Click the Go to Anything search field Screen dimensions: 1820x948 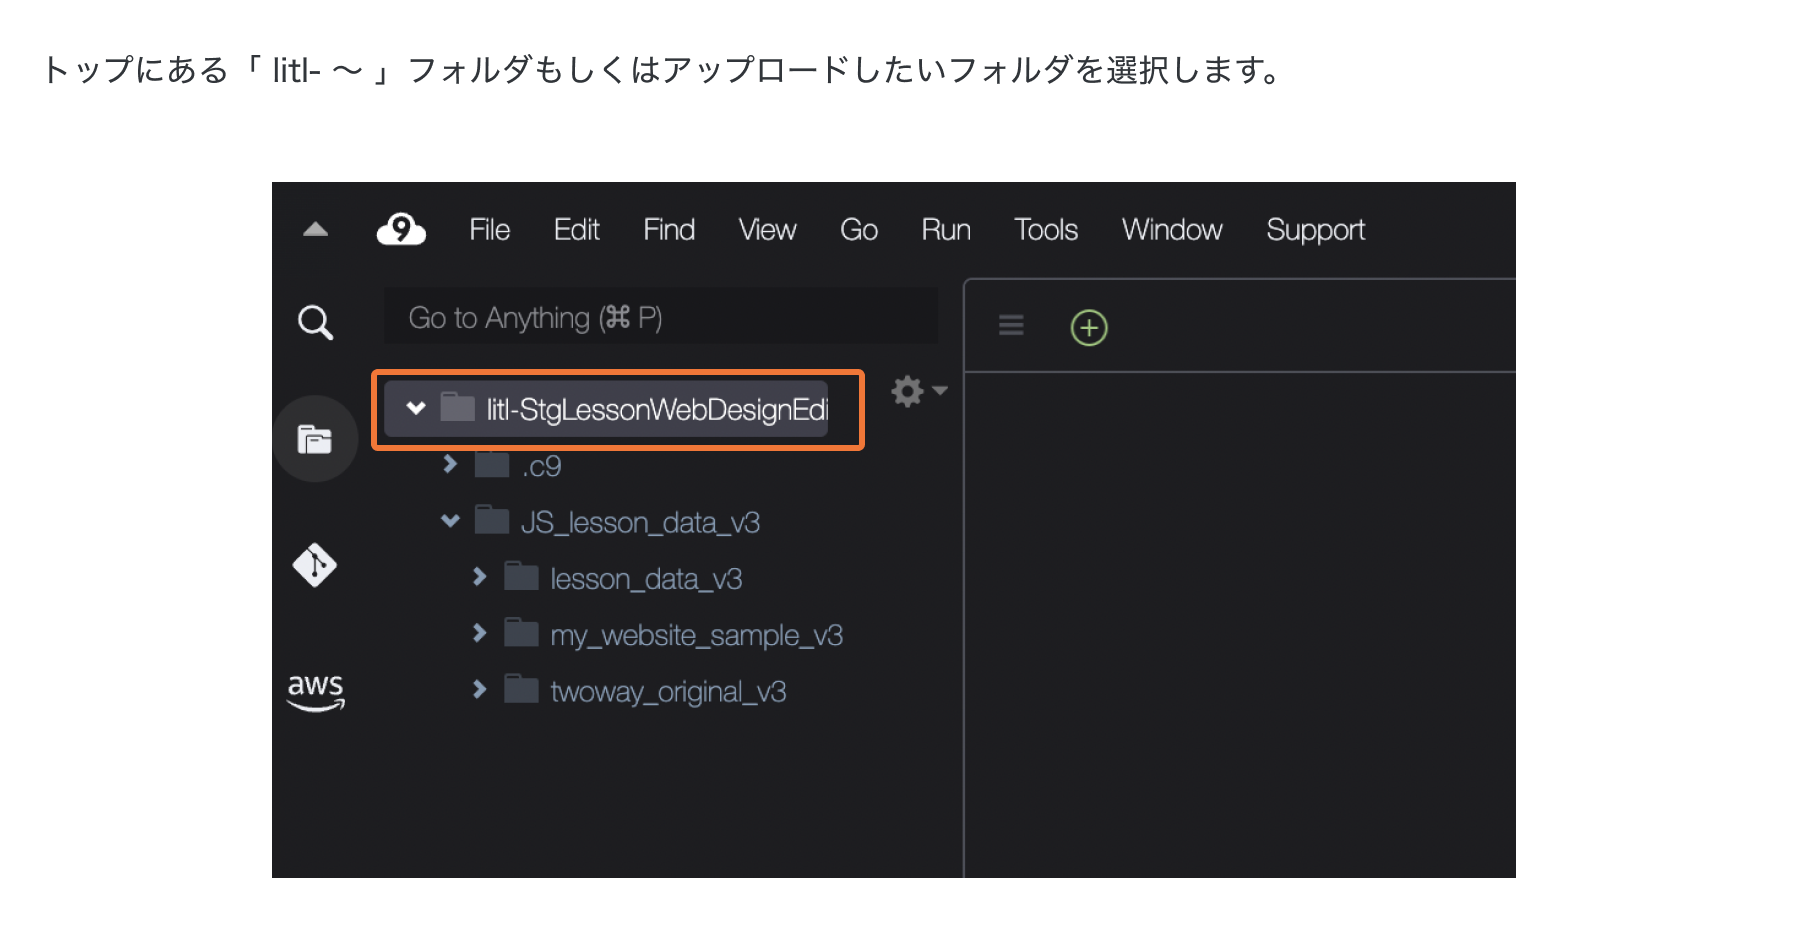click(660, 318)
